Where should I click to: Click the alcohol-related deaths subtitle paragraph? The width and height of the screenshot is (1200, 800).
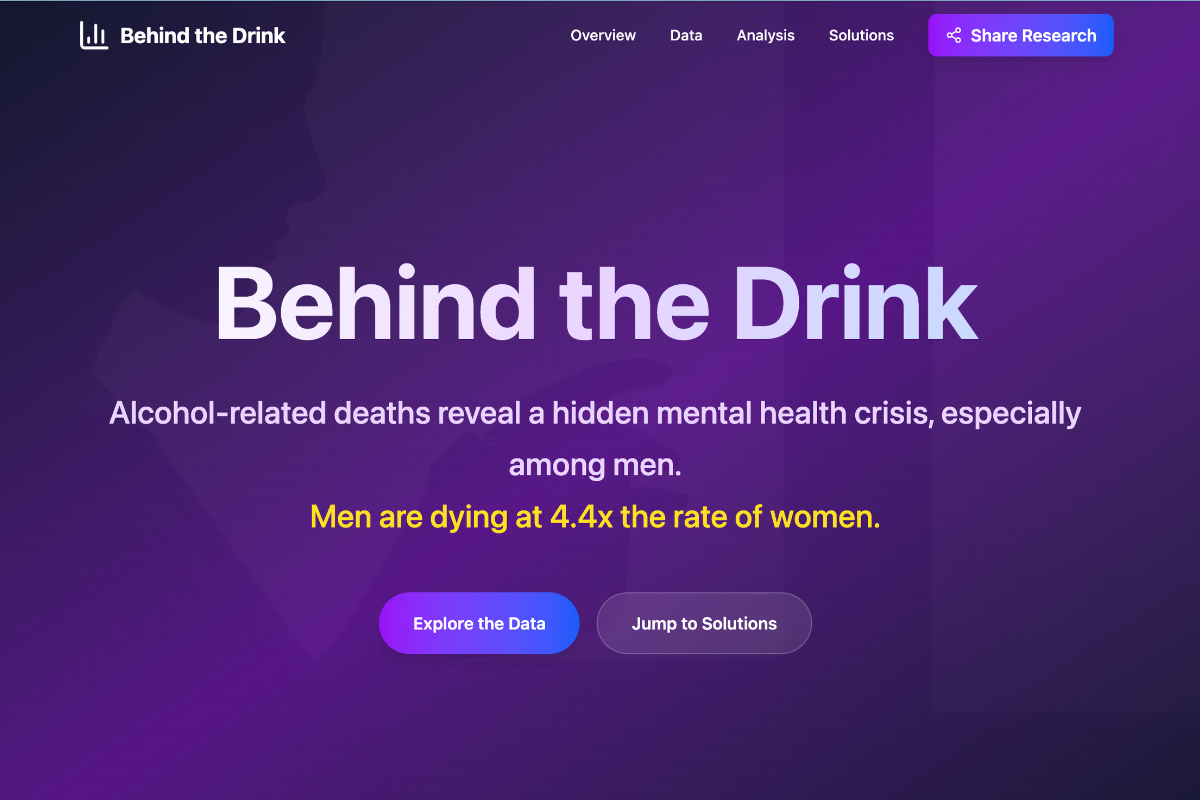coord(595,439)
